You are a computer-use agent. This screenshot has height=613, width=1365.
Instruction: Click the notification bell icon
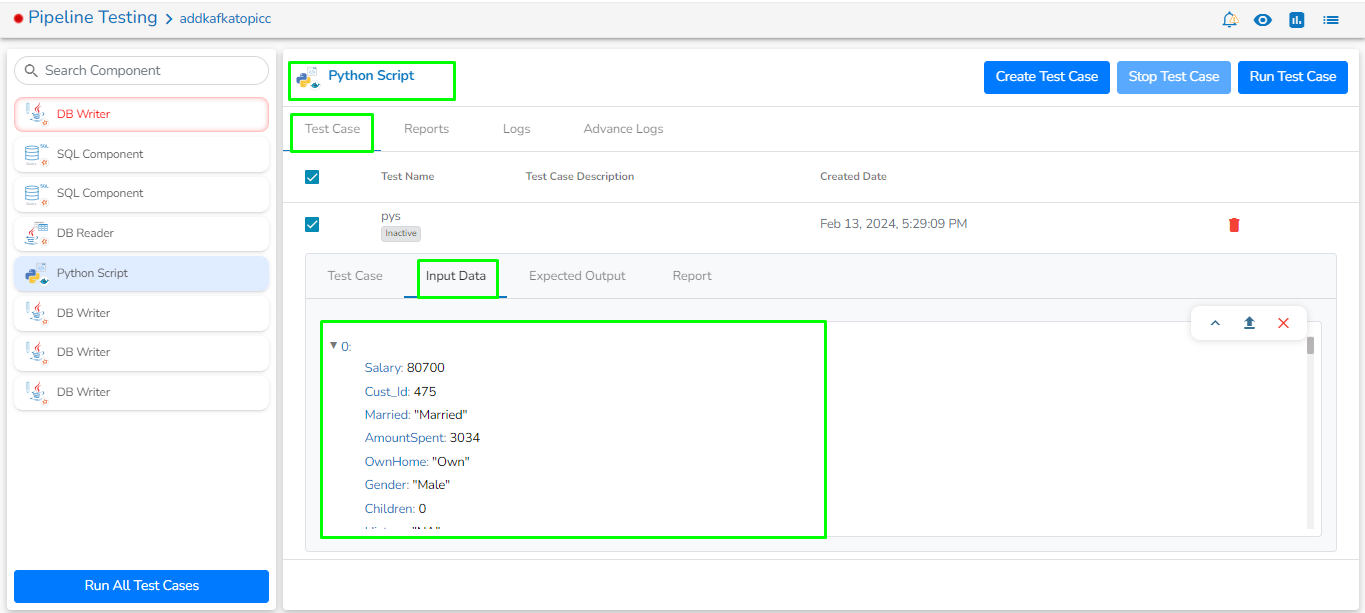tap(1230, 19)
